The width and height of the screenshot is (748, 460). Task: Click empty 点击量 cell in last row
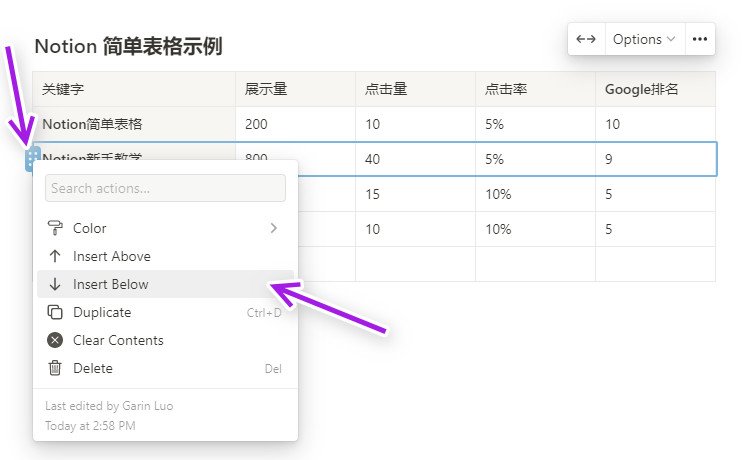(416, 264)
